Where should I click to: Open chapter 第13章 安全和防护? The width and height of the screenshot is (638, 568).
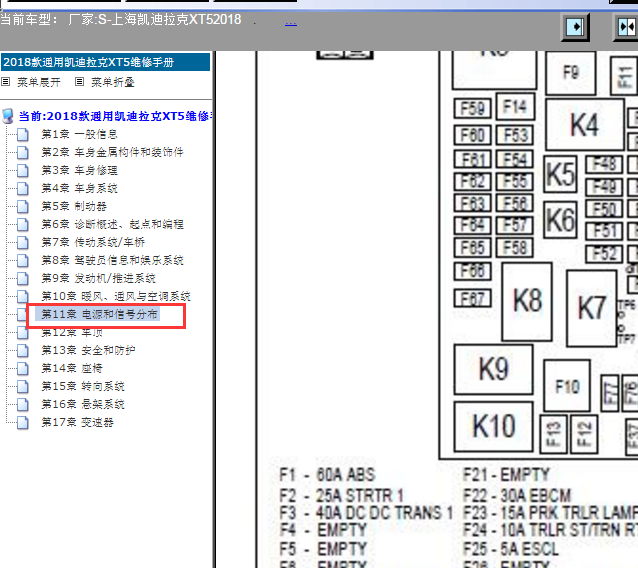click(88, 350)
